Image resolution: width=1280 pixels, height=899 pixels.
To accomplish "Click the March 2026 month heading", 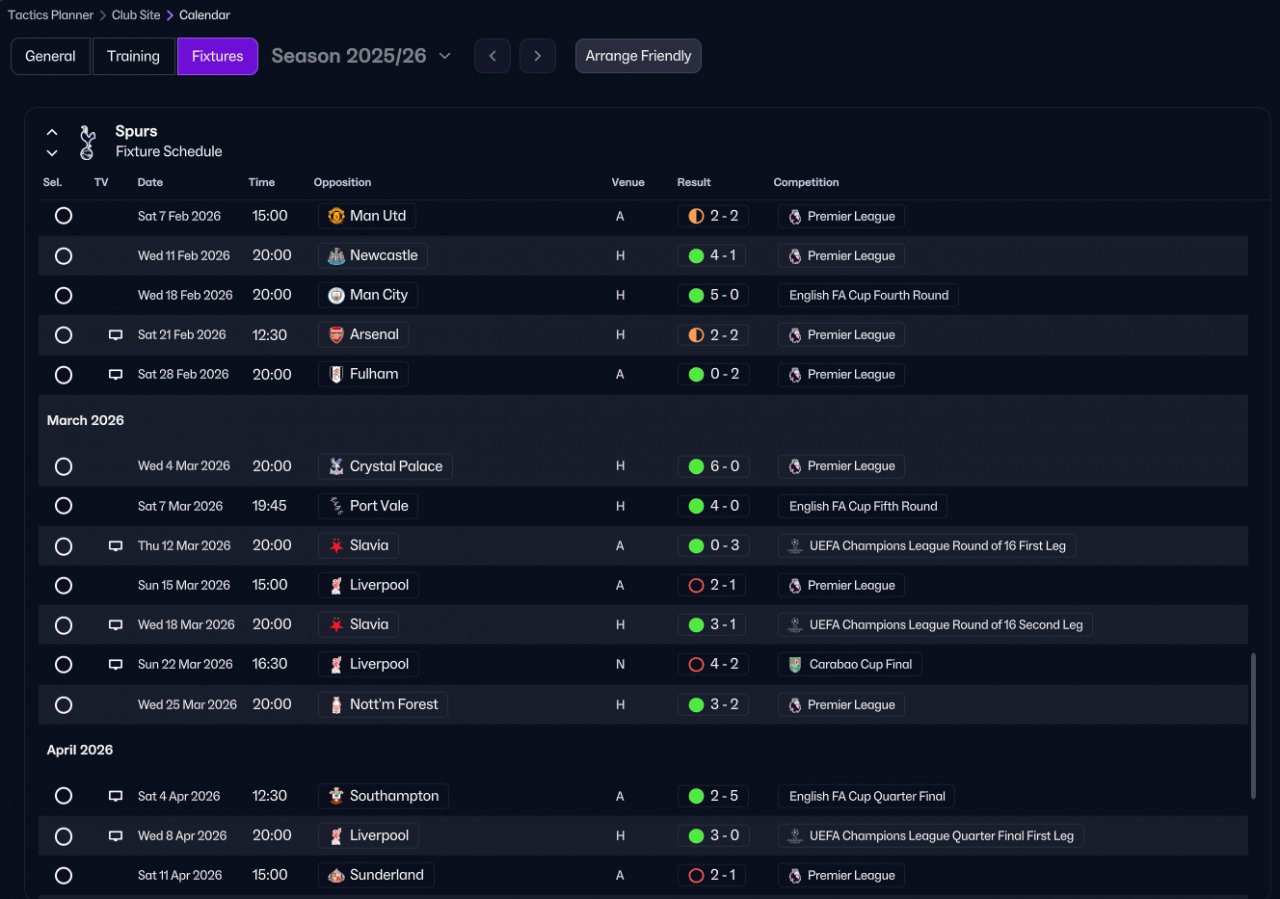I will pos(85,421).
